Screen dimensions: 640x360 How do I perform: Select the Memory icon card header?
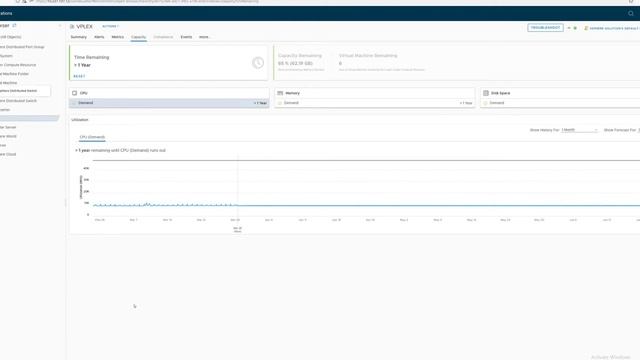point(280,93)
